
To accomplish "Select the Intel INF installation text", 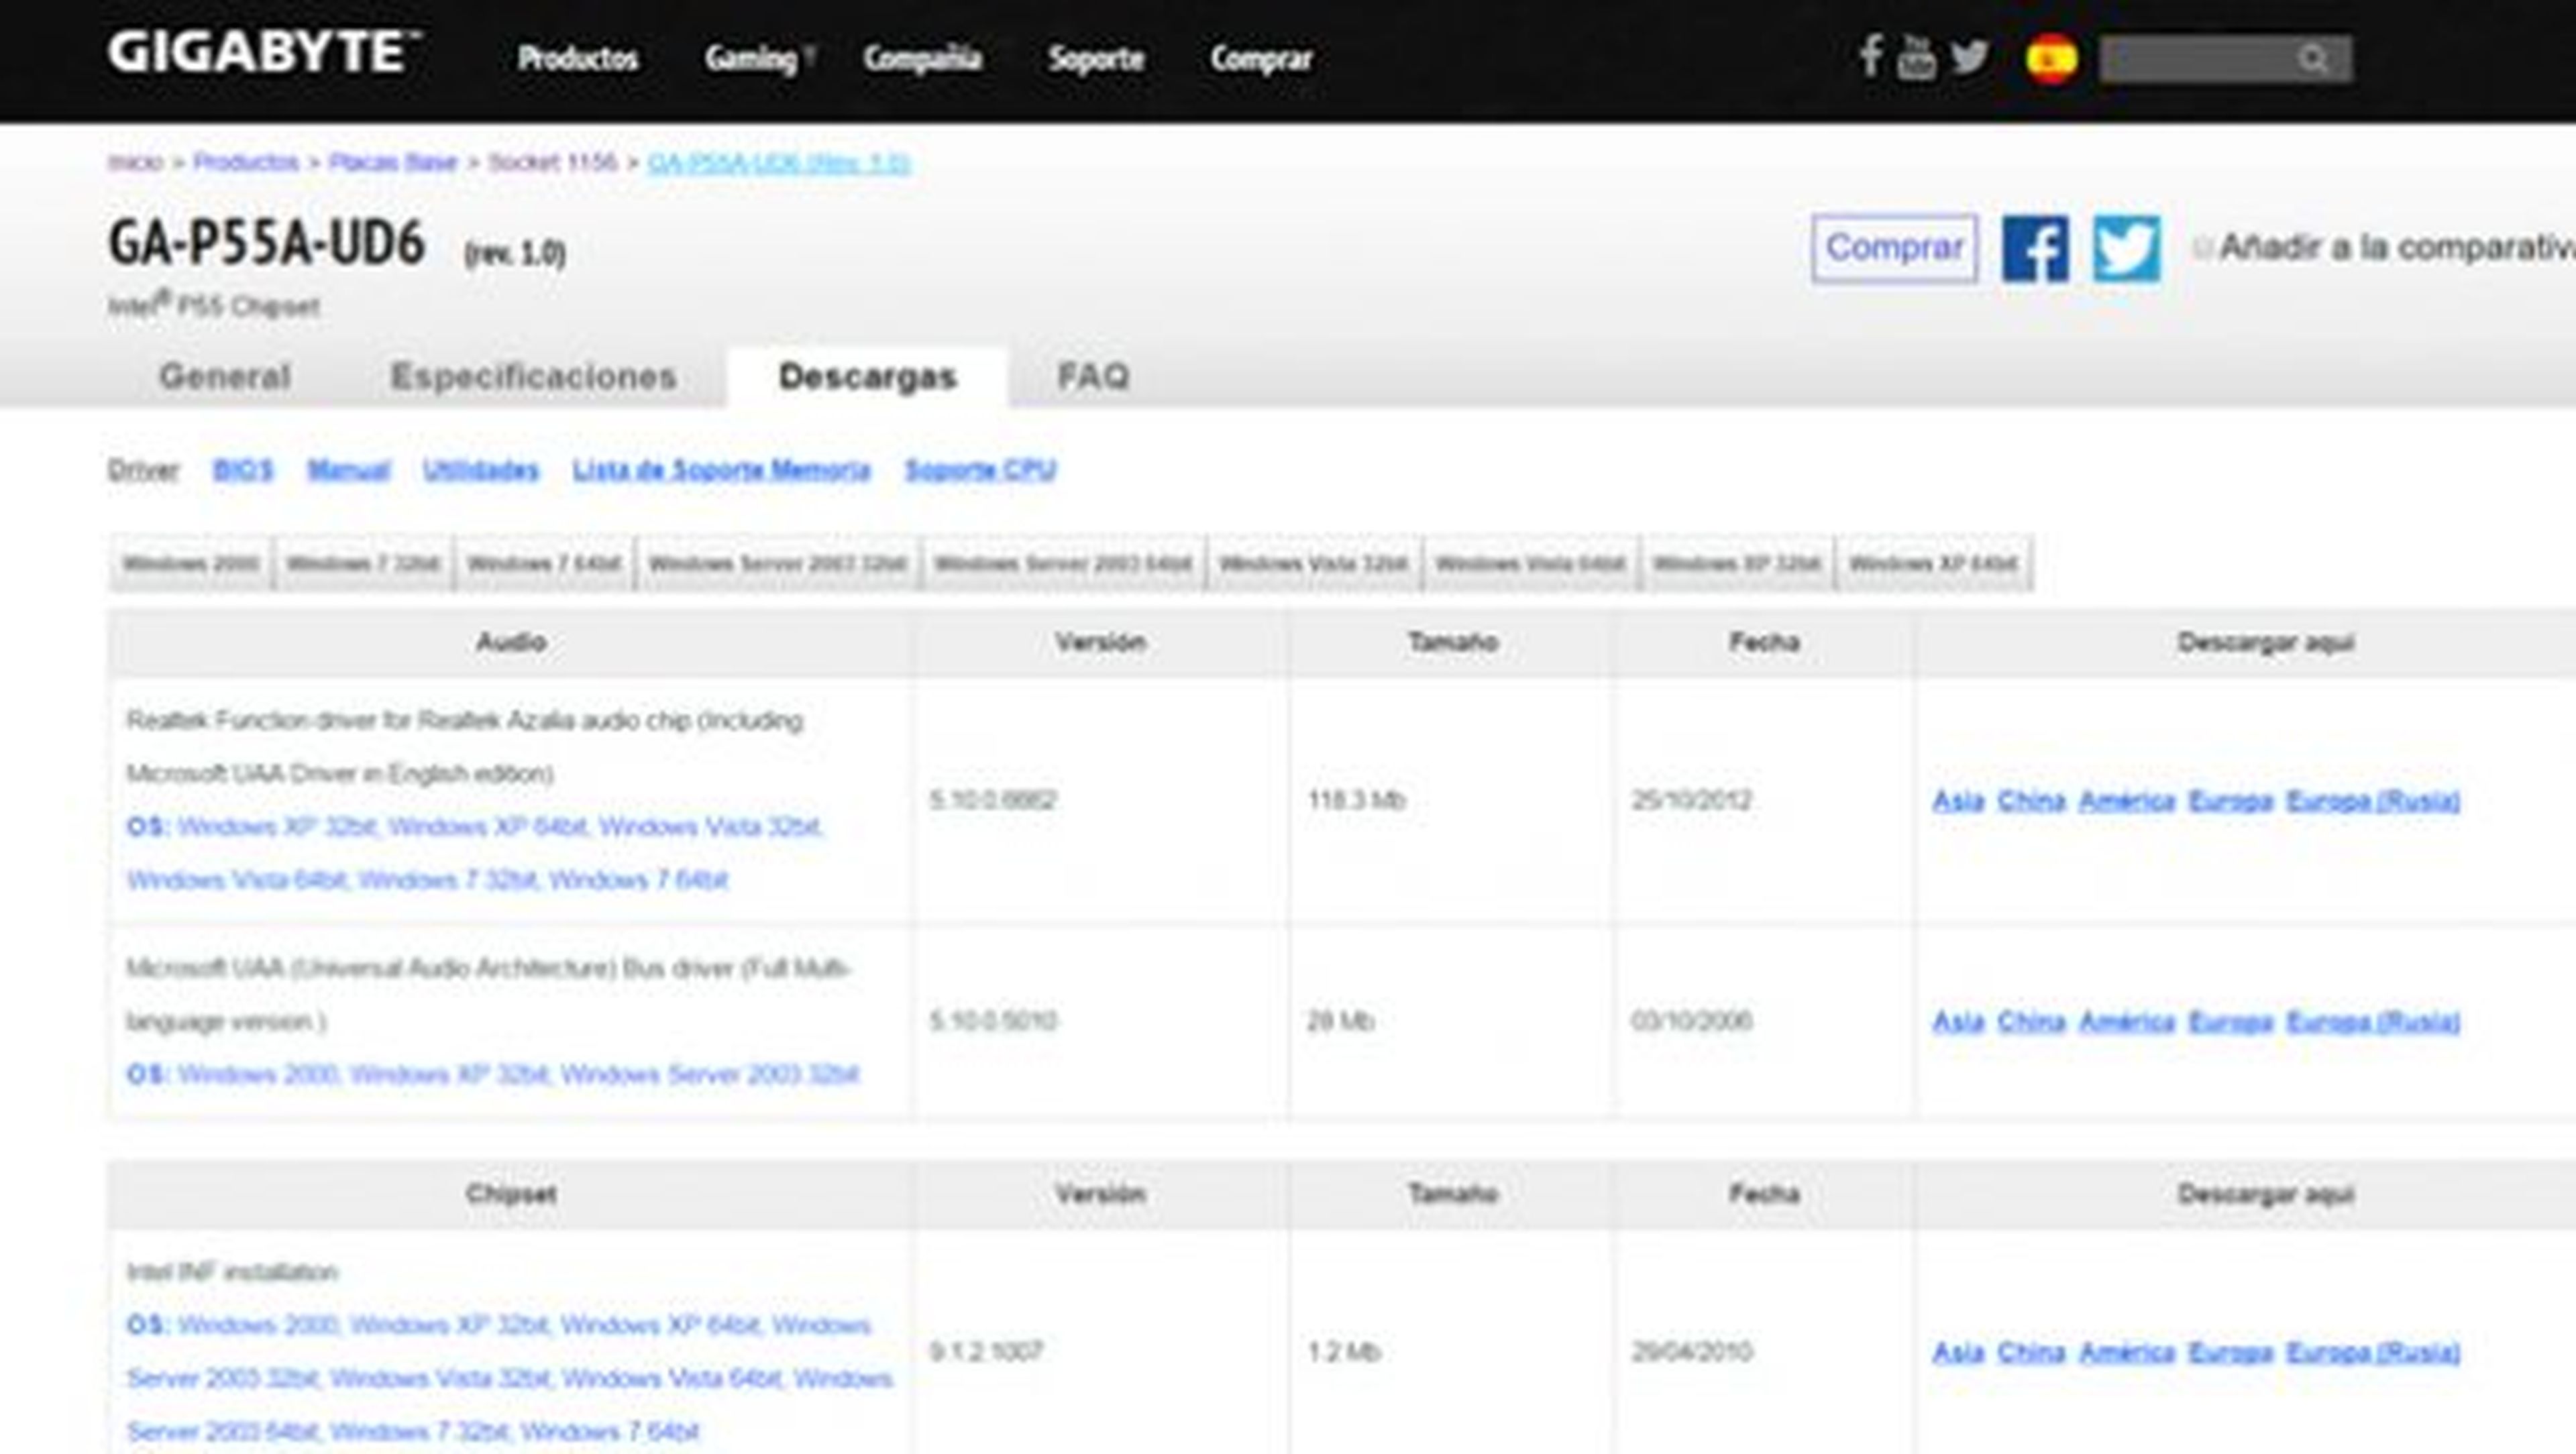I will click(232, 1272).
